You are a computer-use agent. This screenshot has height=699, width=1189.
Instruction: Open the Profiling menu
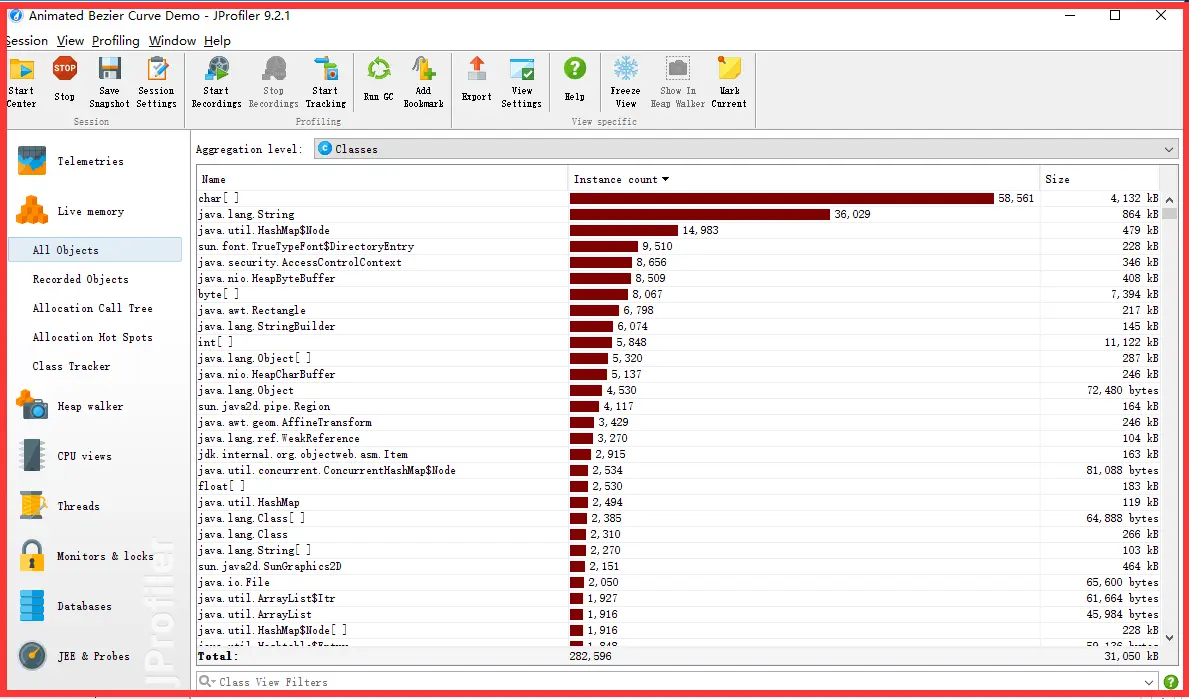pos(116,41)
